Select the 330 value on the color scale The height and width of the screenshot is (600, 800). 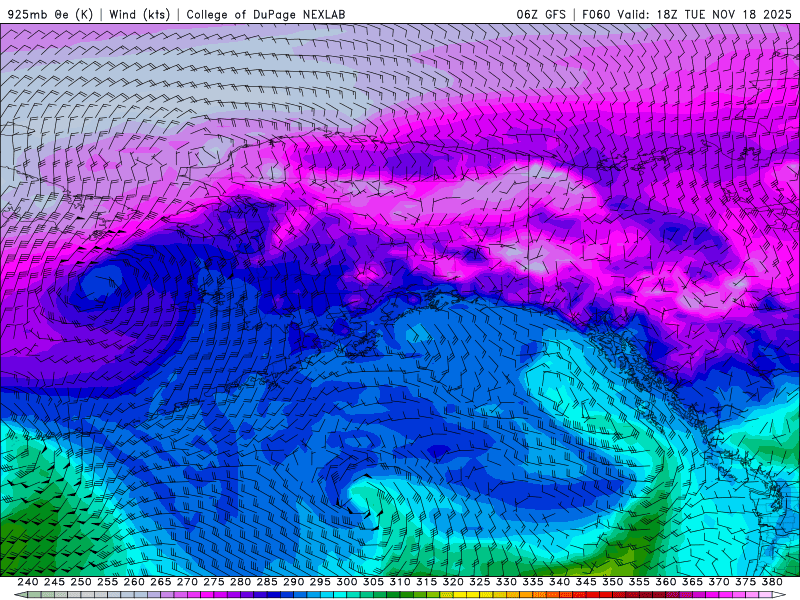(x=506, y=582)
